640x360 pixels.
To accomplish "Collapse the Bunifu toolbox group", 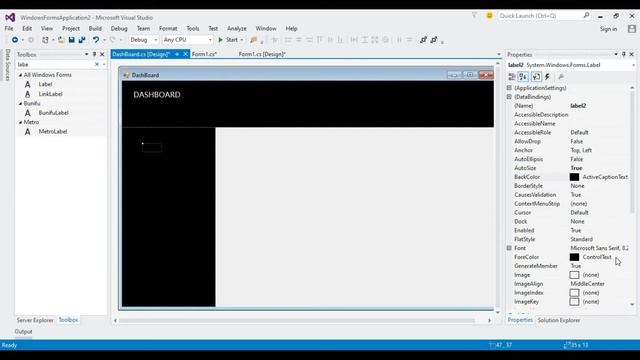I will tap(20, 104).
